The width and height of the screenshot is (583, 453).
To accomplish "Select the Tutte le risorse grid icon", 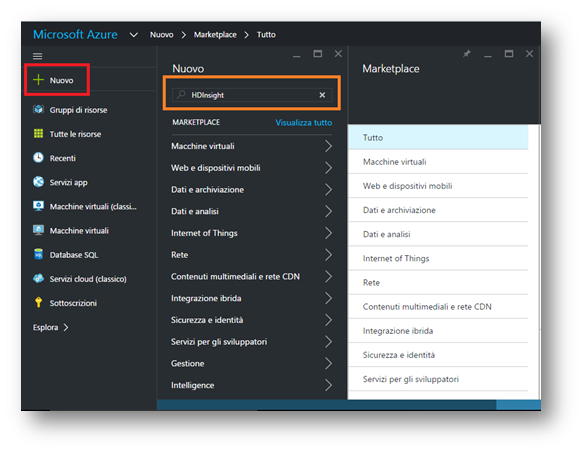I will [x=38, y=134].
